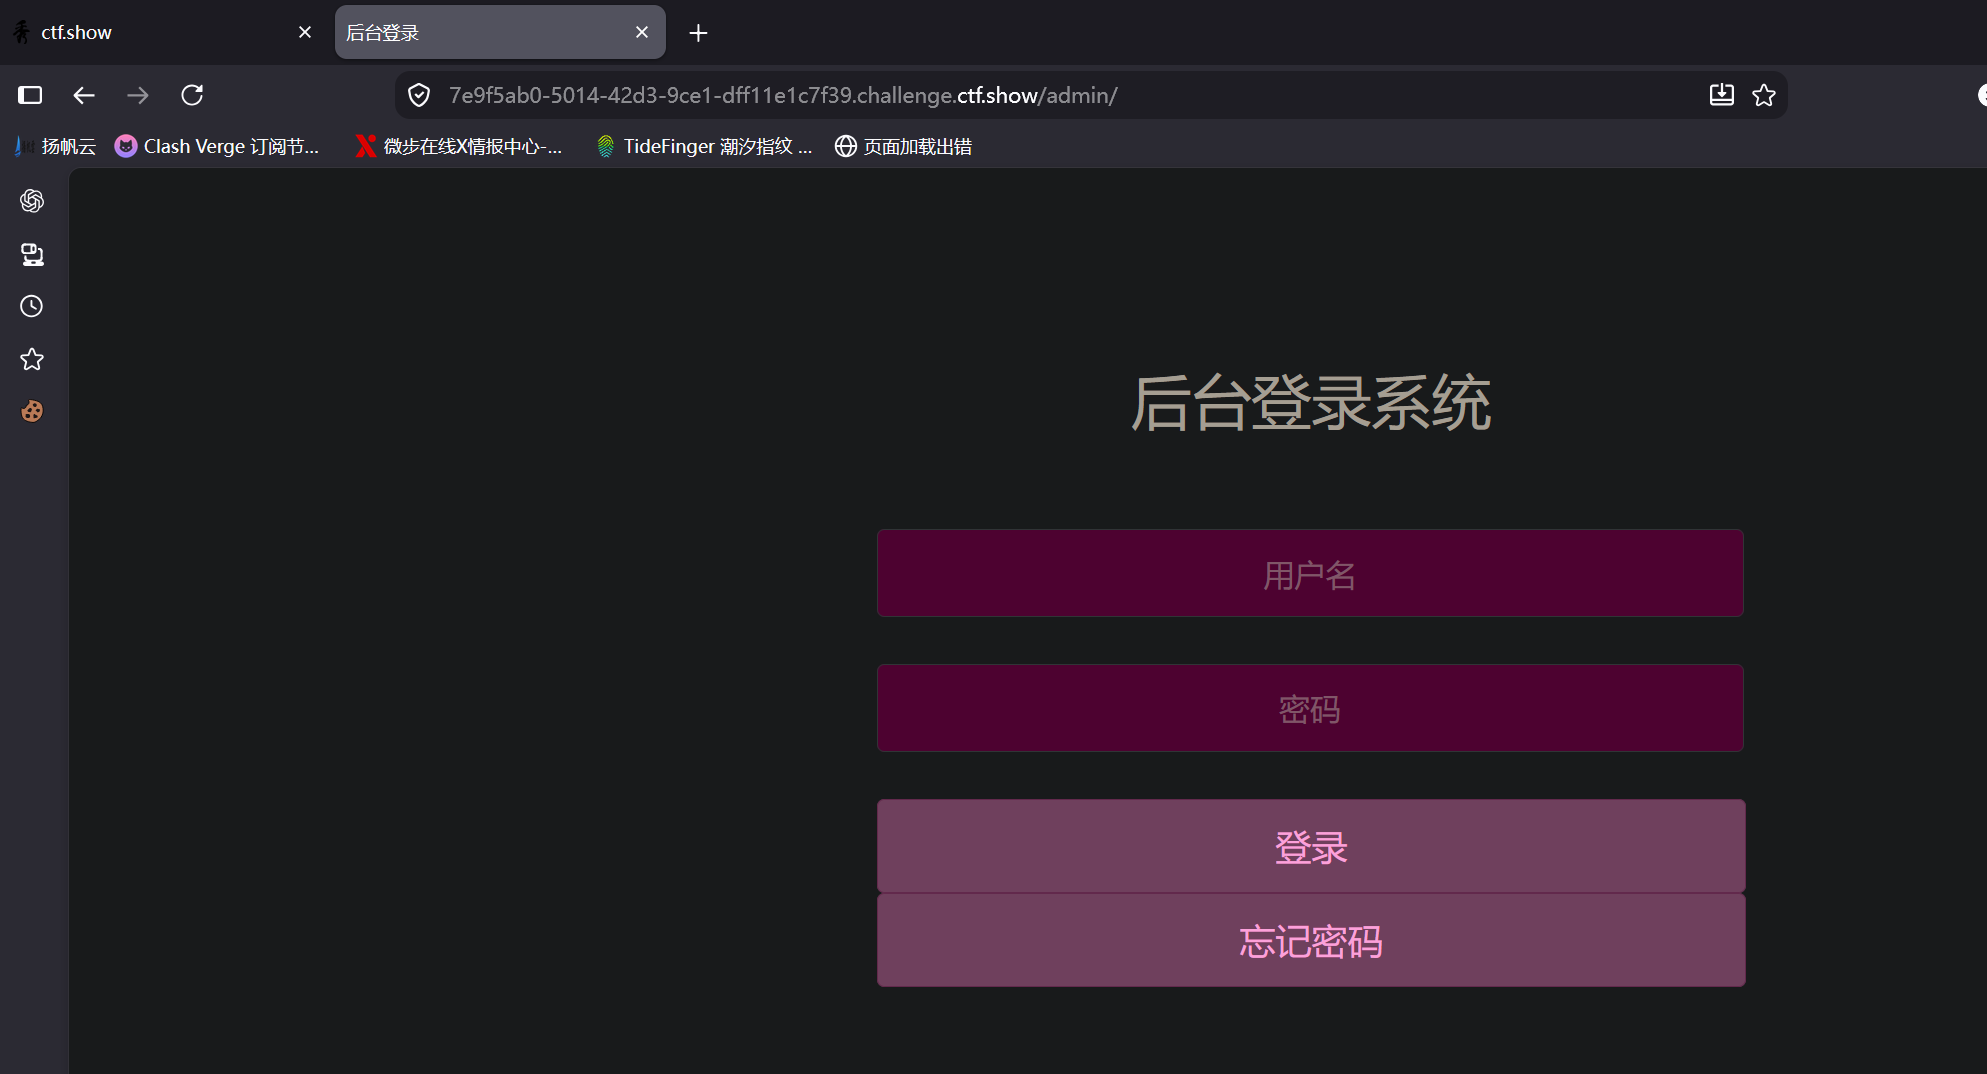Image resolution: width=1987 pixels, height=1074 pixels.
Task: Open the history clock sidebar icon
Action: (x=32, y=306)
